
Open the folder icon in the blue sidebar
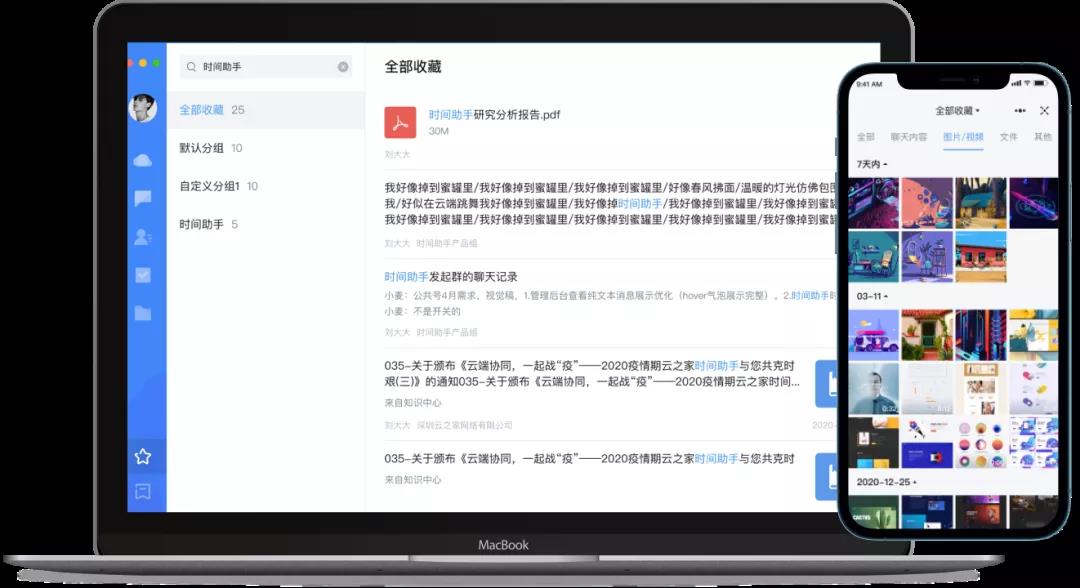pyautogui.click(x=143, y=313)
